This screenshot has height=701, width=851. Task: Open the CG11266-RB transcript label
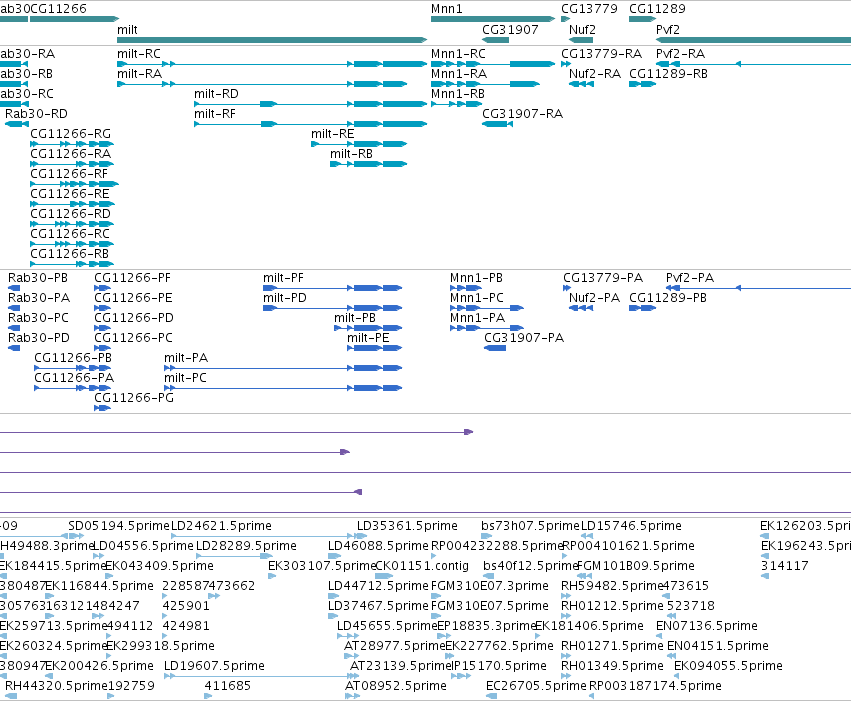point(69,254)
